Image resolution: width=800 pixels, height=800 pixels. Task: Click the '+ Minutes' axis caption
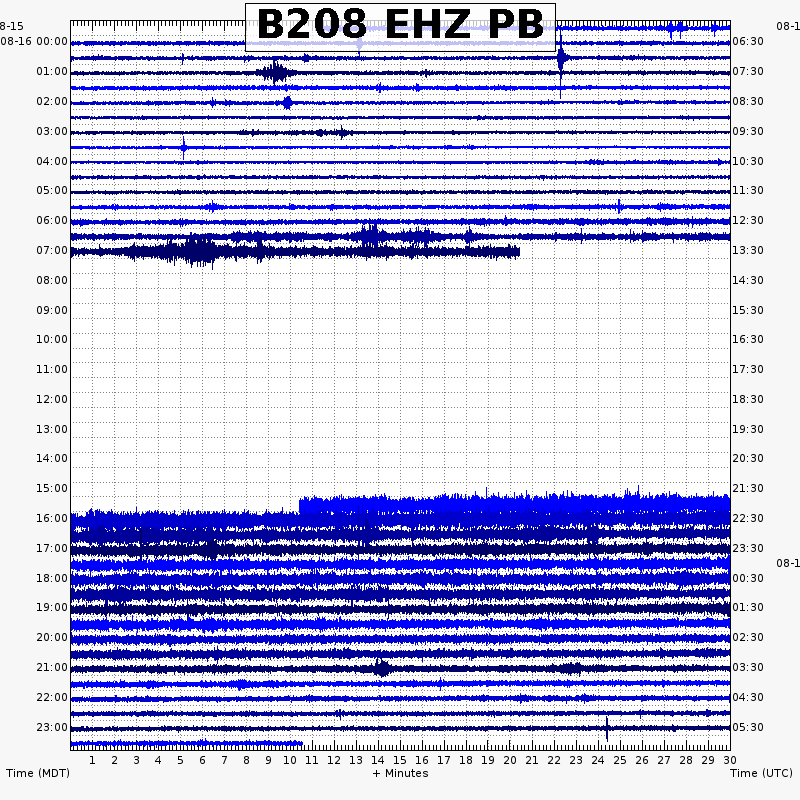400,773
